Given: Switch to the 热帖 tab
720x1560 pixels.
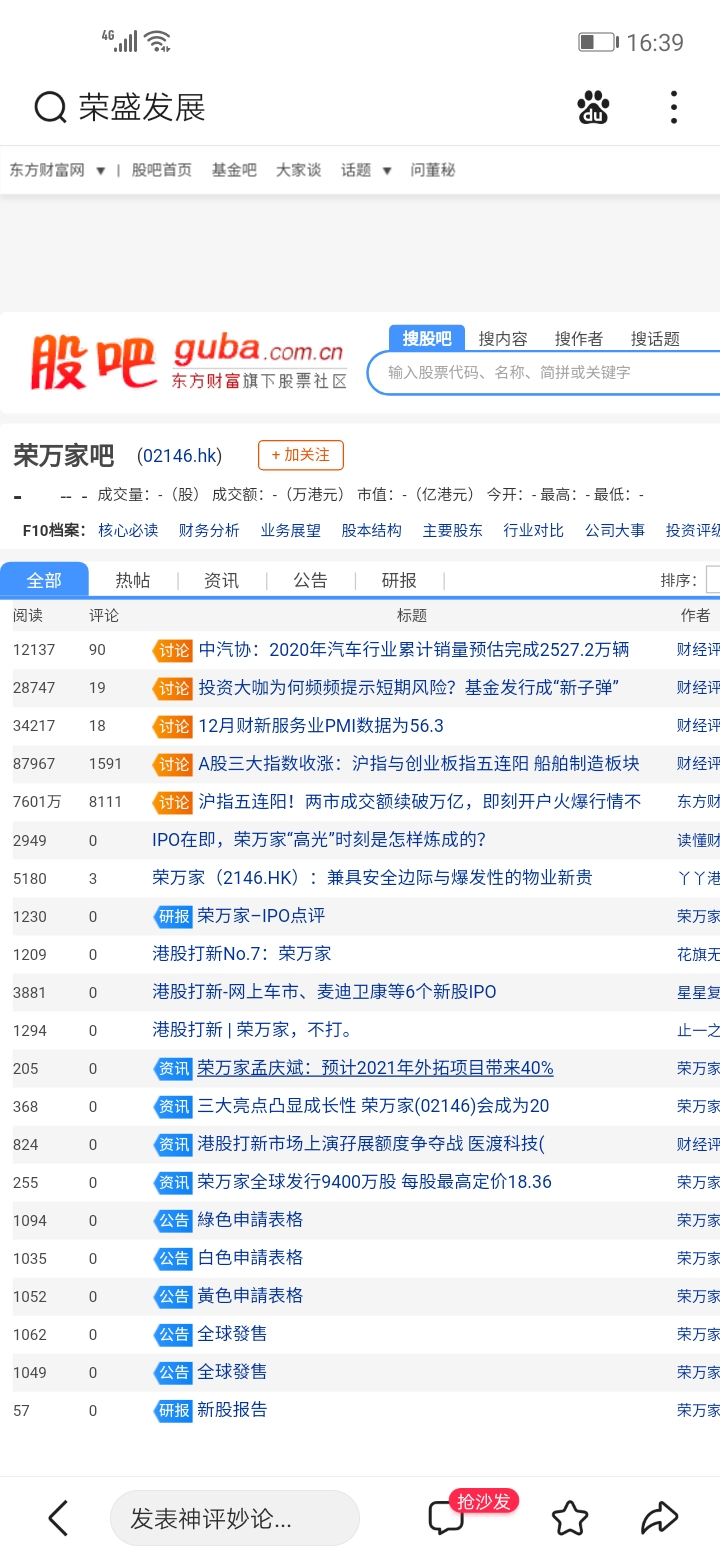Looking at the screenshot, I should (x=132, y=580).
